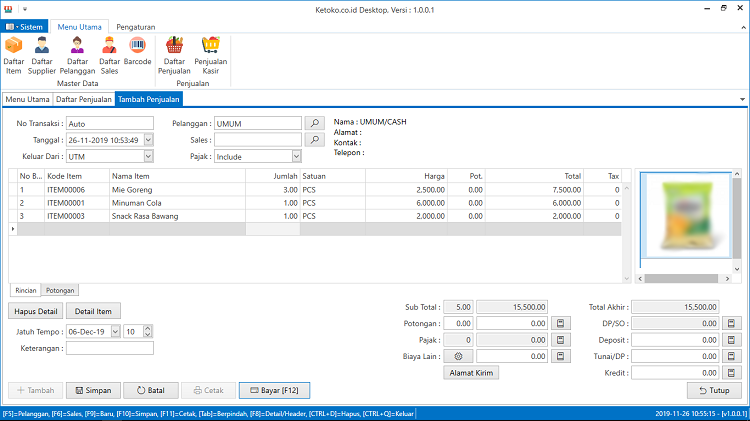The width and height of the screenshot is (750, 421).
Task: Open quick access toolbar dropdown arrow
Action: tap(25, 9)
